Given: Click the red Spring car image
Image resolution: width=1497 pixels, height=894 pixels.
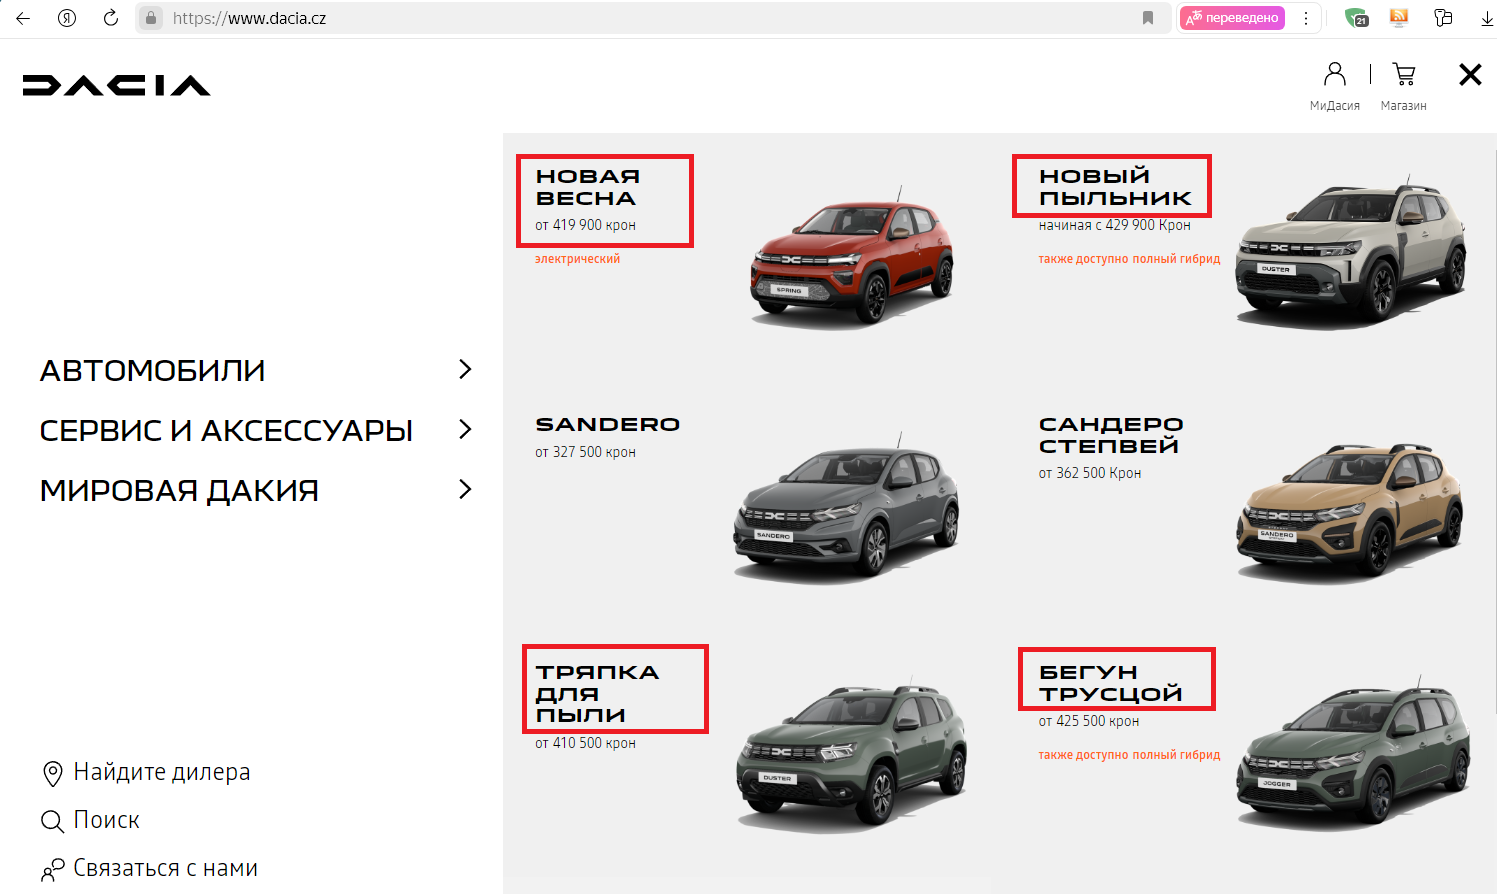Looking at the screenshot, I should tap(851, 259).
